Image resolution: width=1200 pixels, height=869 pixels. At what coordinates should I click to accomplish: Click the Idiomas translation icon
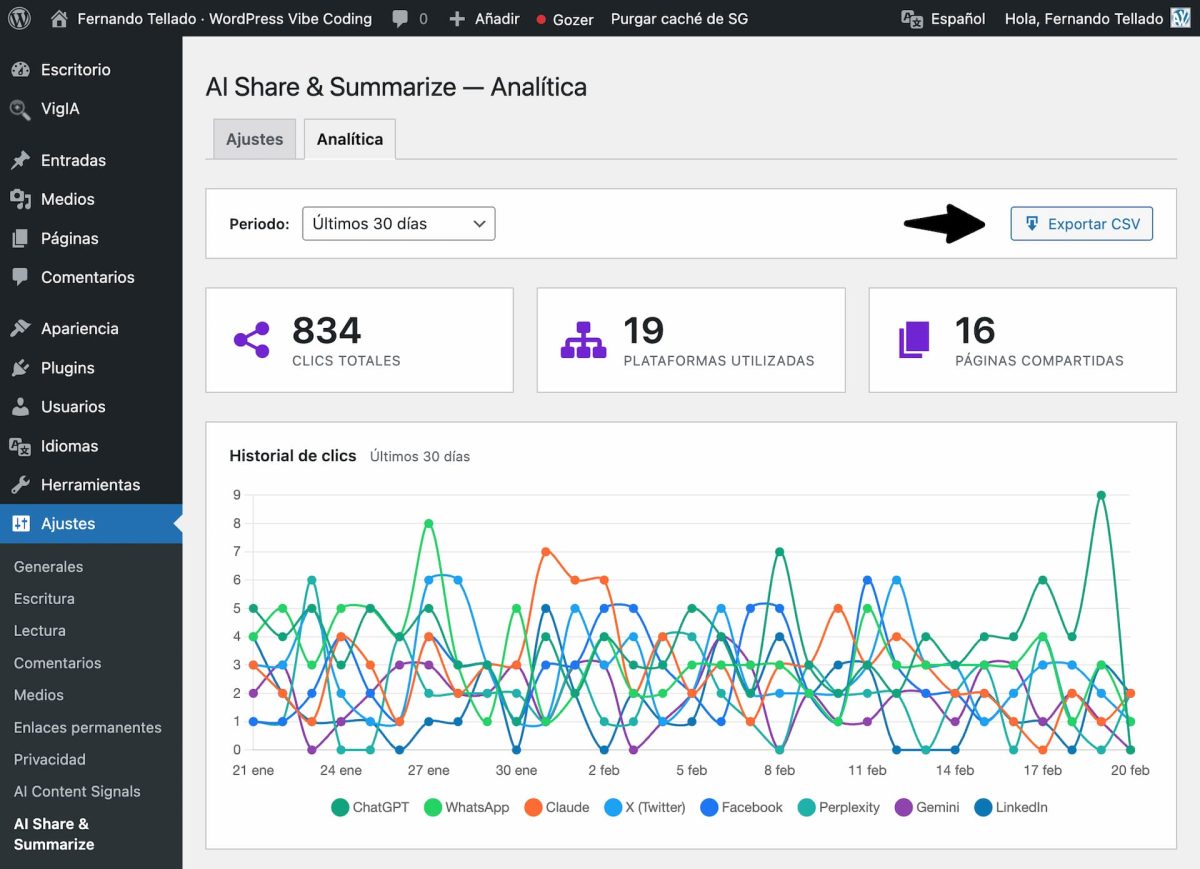[20, 446]
